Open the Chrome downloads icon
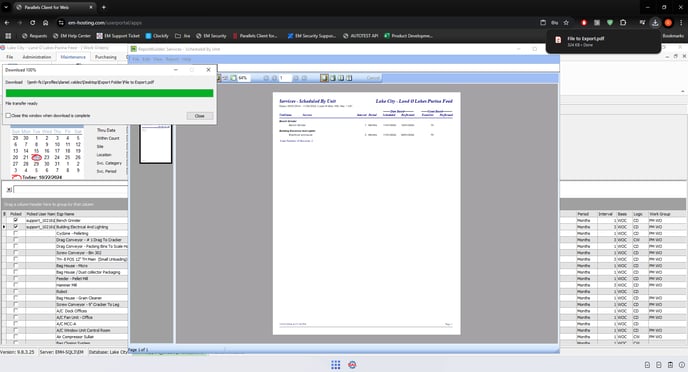Image resolution: width=688 pixels, height=372 pixels. point(655,22)
